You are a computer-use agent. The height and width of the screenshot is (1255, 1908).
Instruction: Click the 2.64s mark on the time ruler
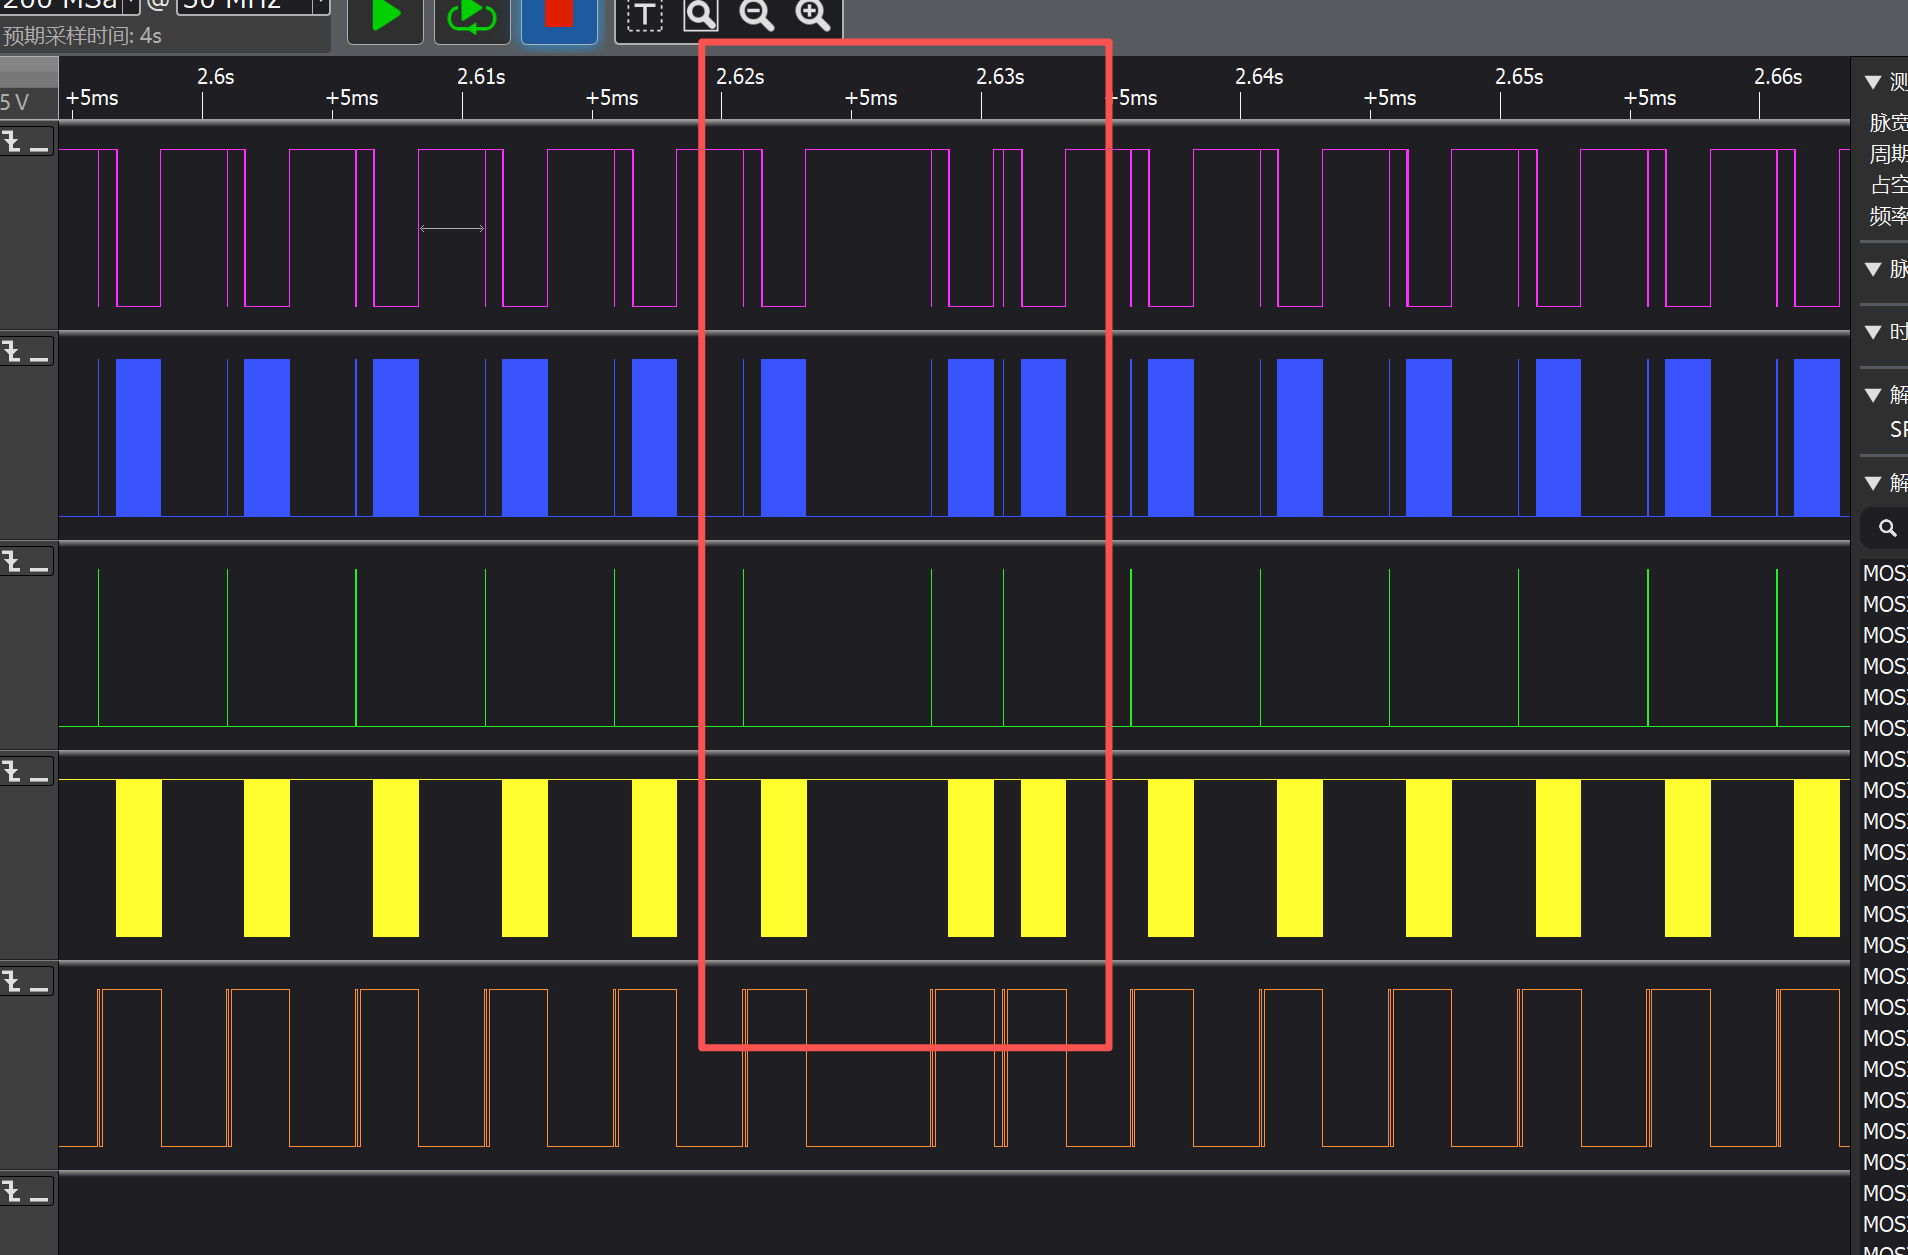[1259, 77]
